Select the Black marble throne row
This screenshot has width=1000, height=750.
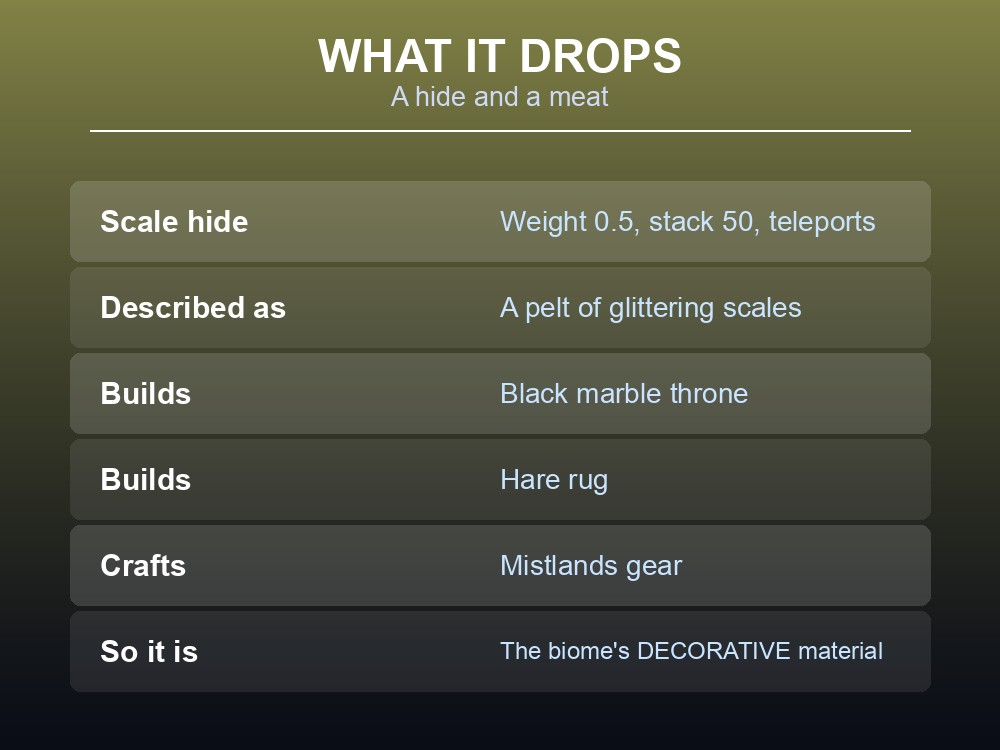(x=500, y=393)
